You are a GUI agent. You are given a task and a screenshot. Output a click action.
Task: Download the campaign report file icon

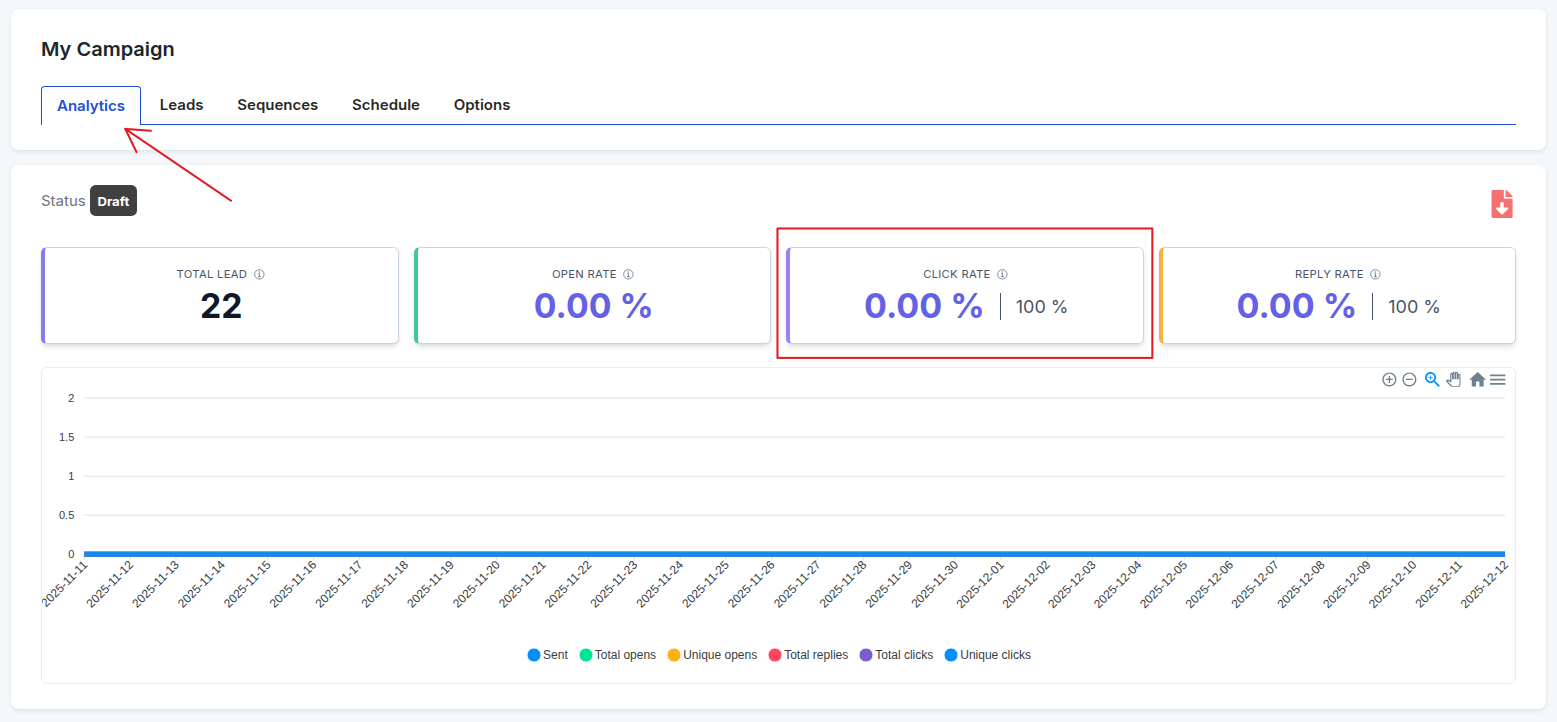click(x=1501, y=204)
